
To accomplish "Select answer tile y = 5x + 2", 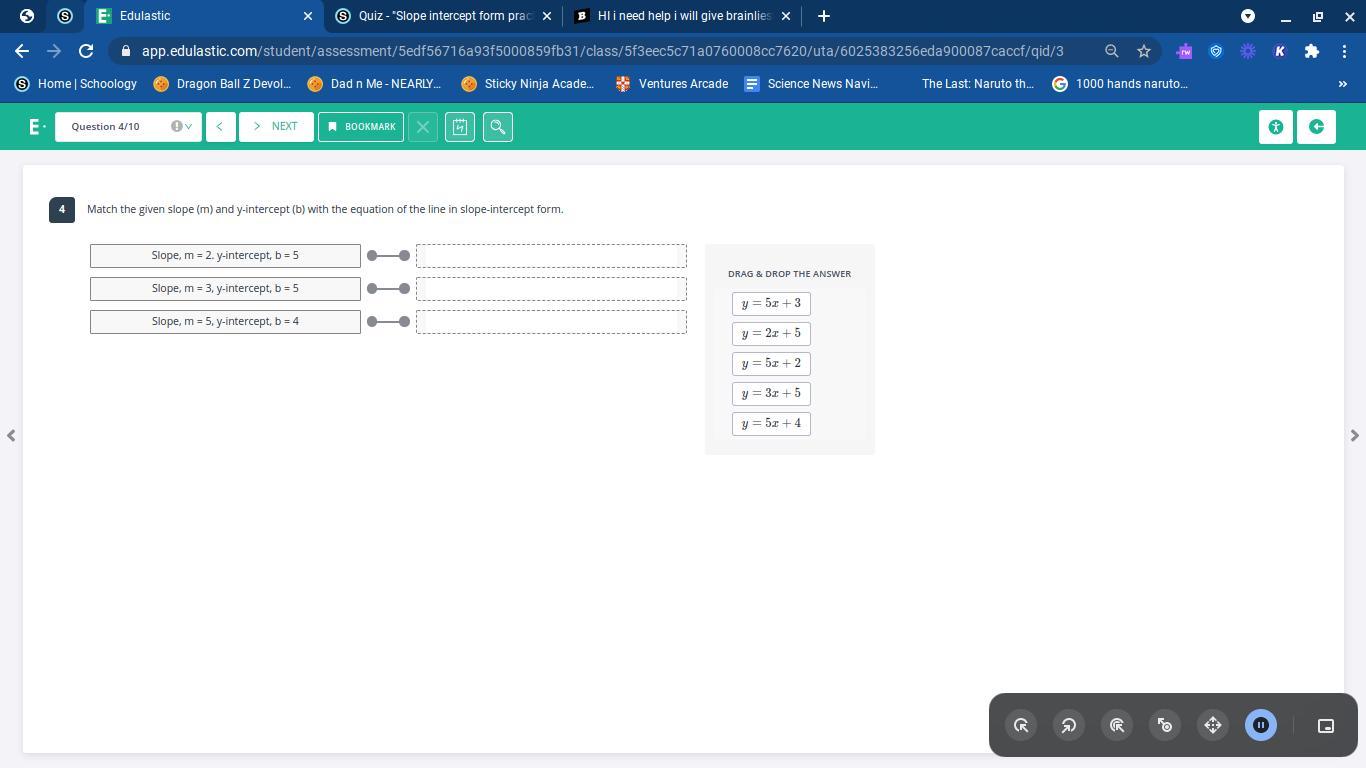I will click(771, 364).
